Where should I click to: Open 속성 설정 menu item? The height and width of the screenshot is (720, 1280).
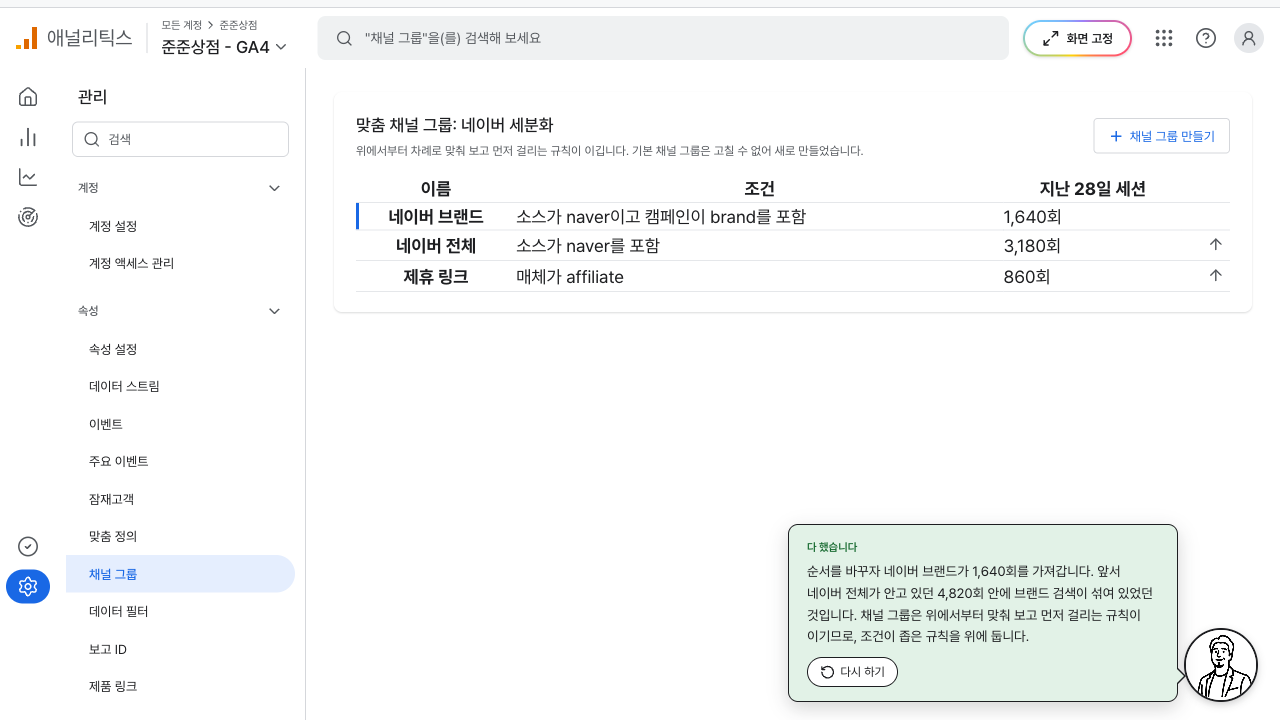[180, 349]
